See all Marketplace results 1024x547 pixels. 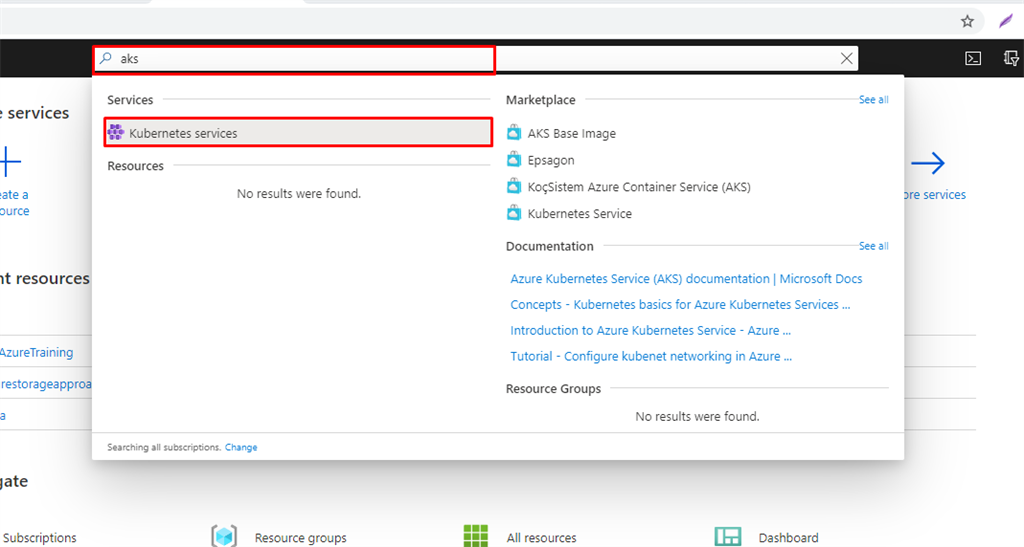873,100
